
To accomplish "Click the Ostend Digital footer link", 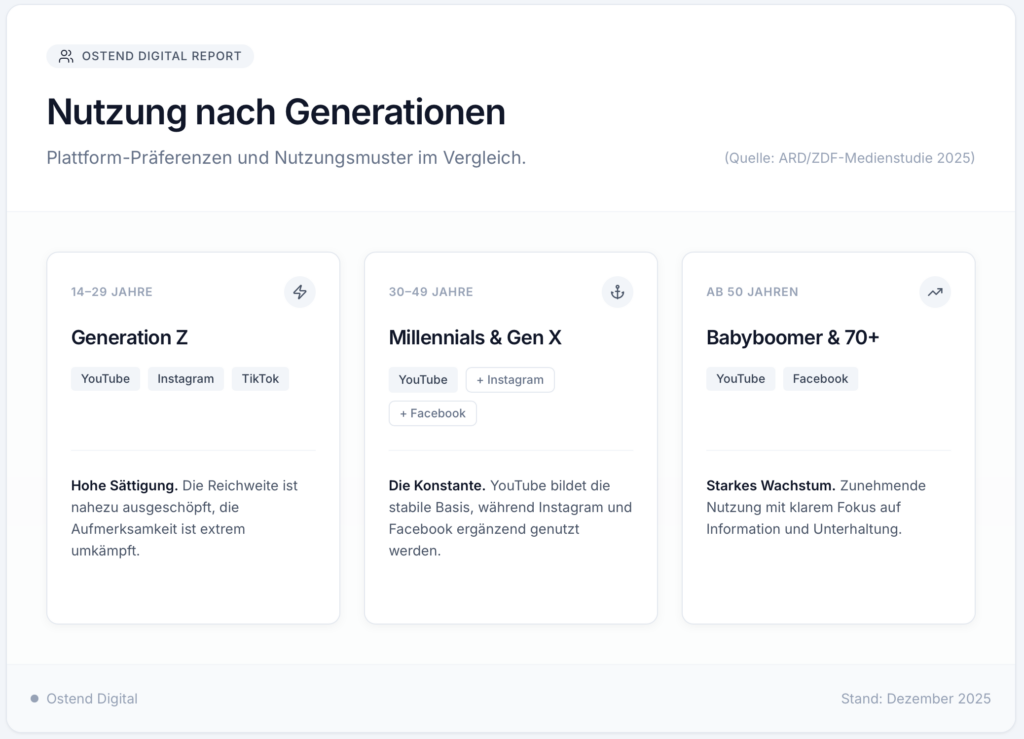I will 93,698.
